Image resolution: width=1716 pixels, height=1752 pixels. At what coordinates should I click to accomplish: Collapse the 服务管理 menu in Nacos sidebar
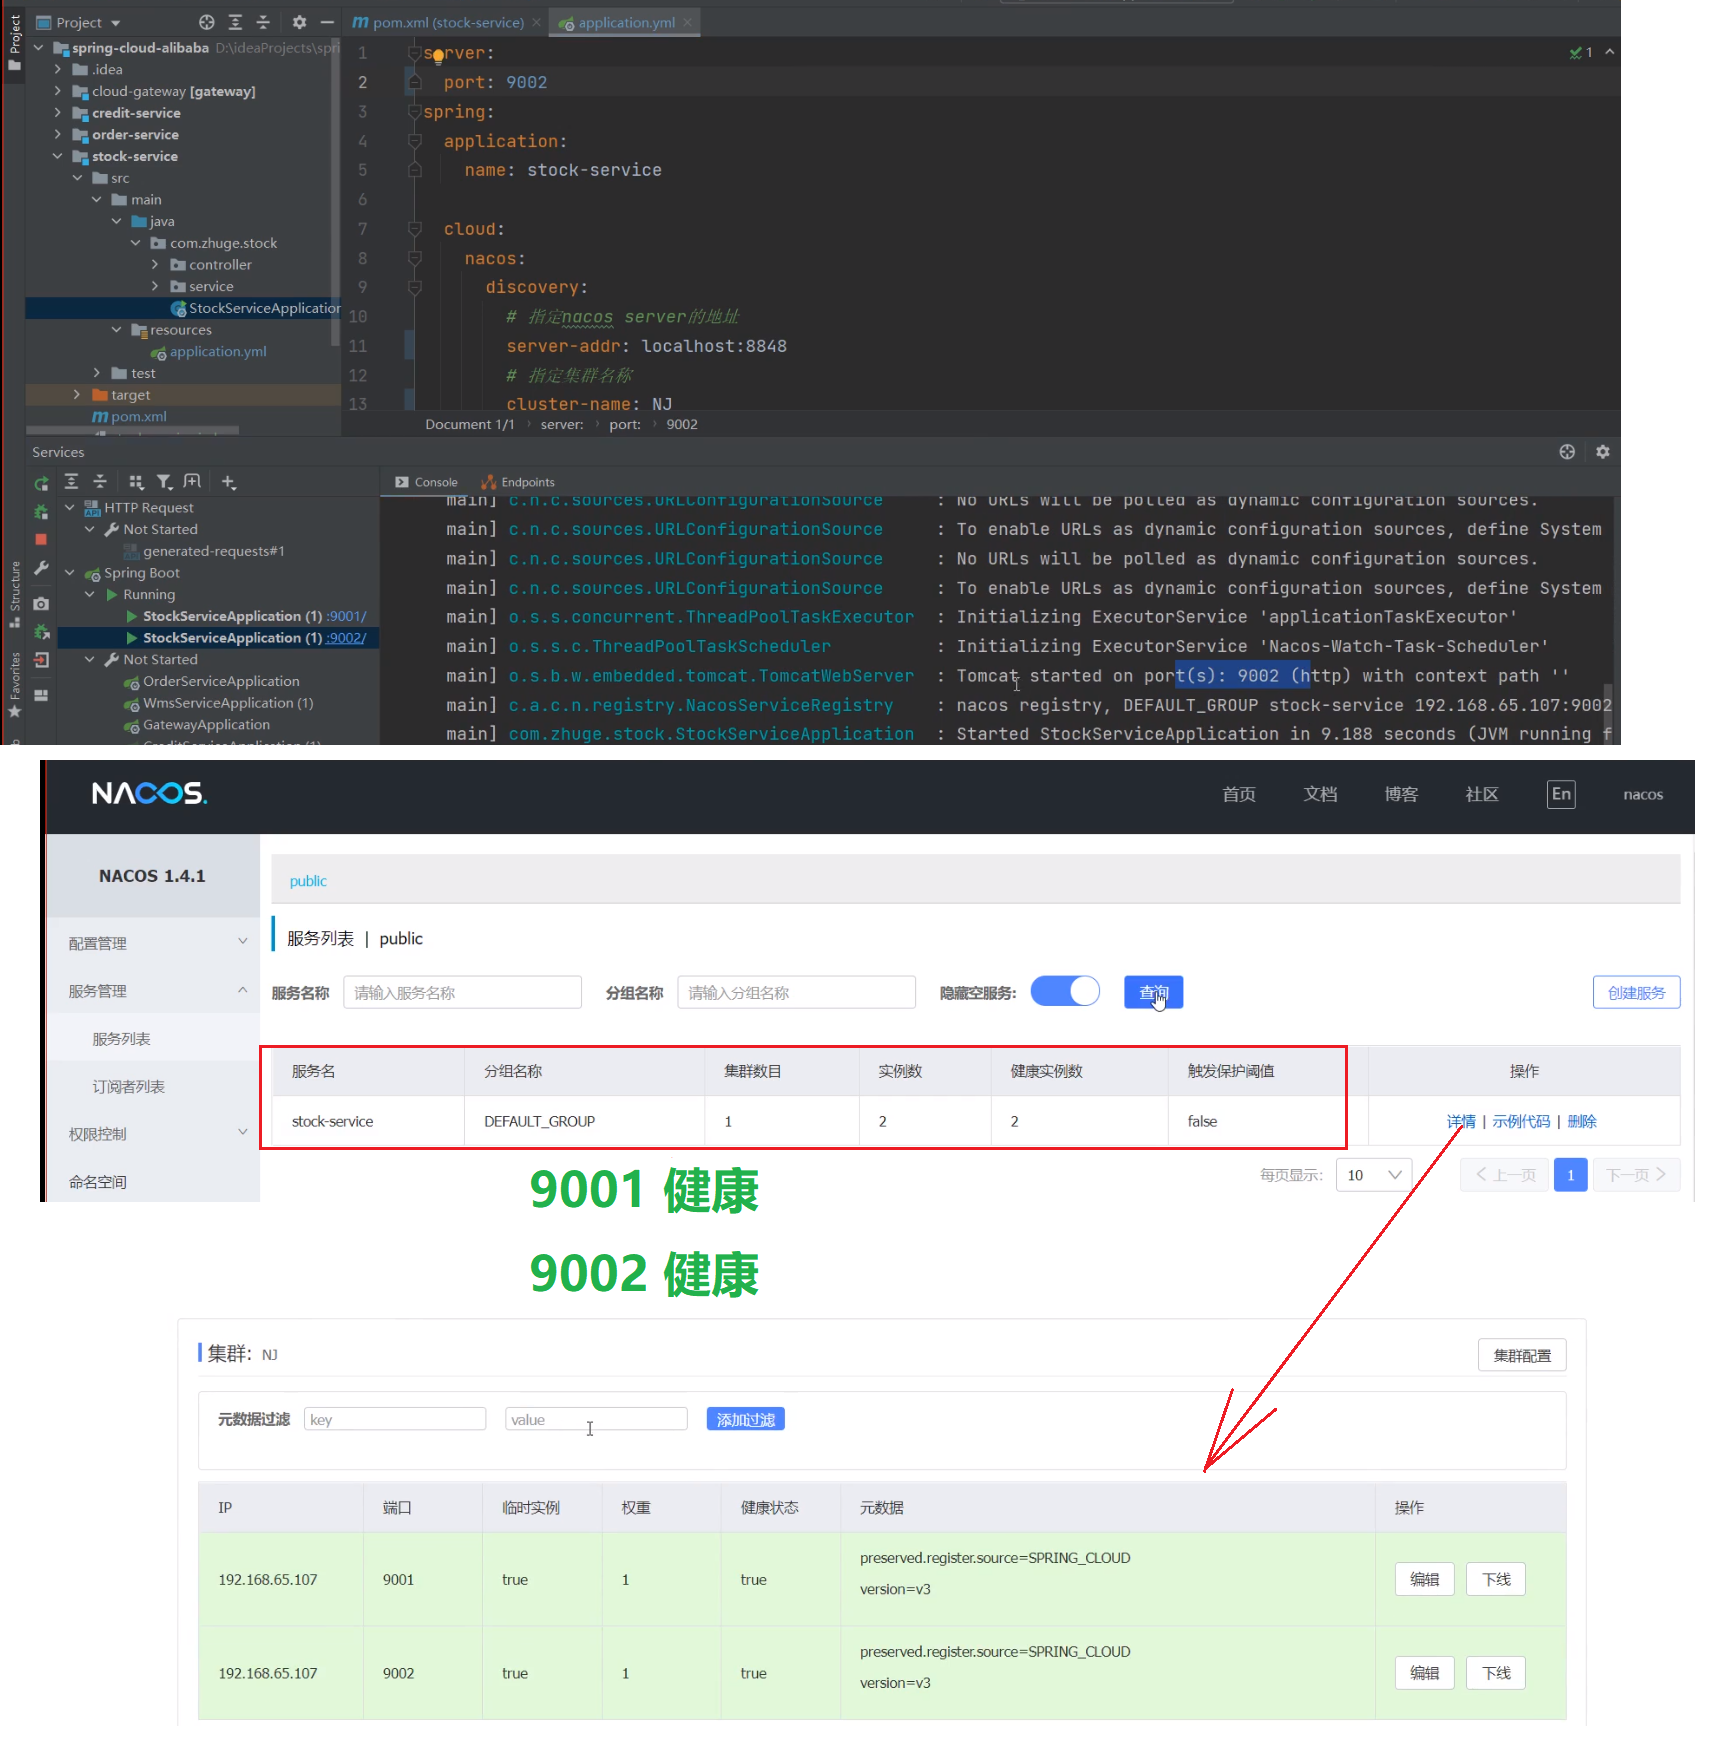click(153, 991)
